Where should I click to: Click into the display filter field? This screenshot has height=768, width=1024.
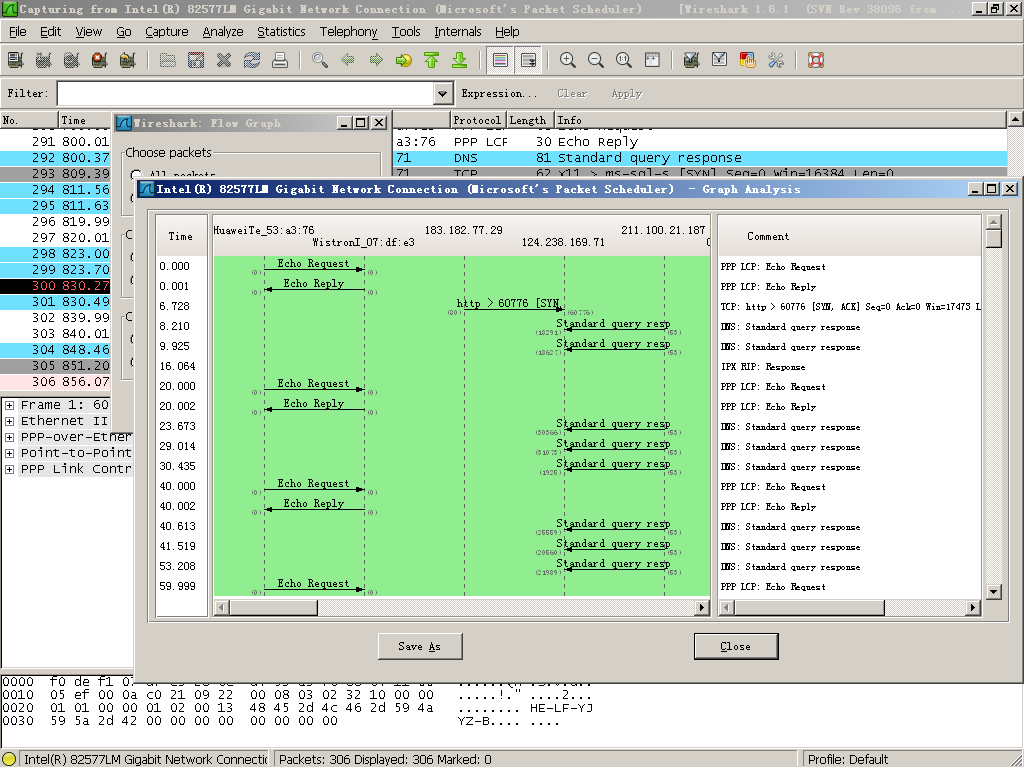click(246, 93)
